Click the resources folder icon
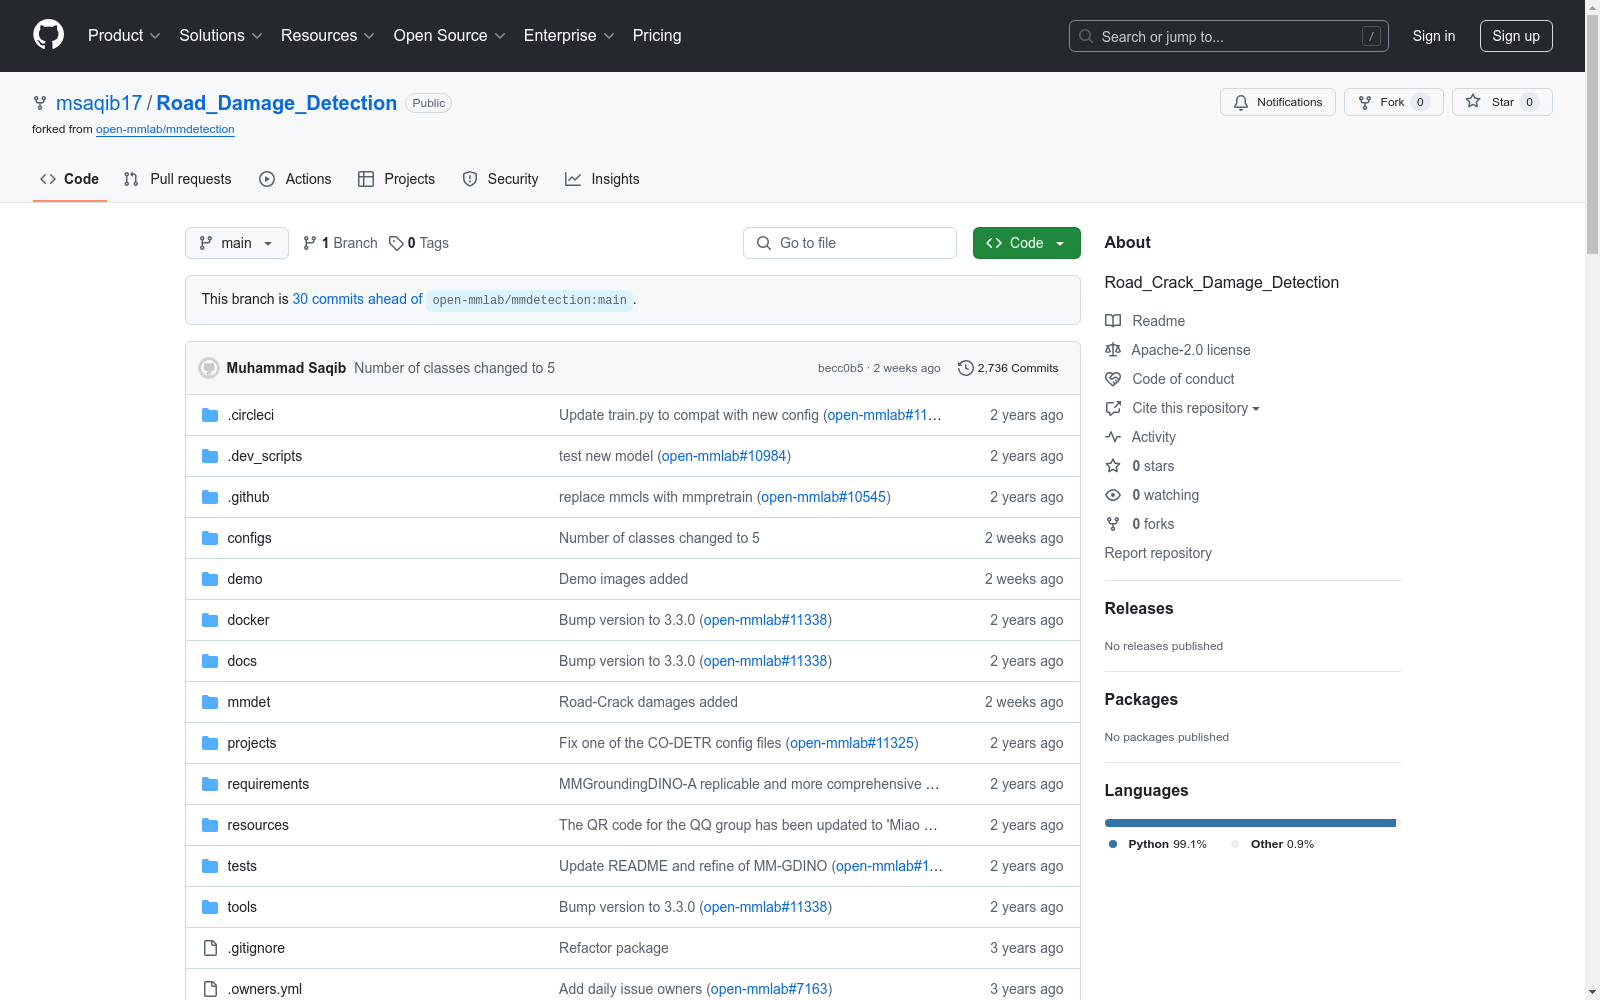This screenshot has height=1000, width=1600. [210, 825]
